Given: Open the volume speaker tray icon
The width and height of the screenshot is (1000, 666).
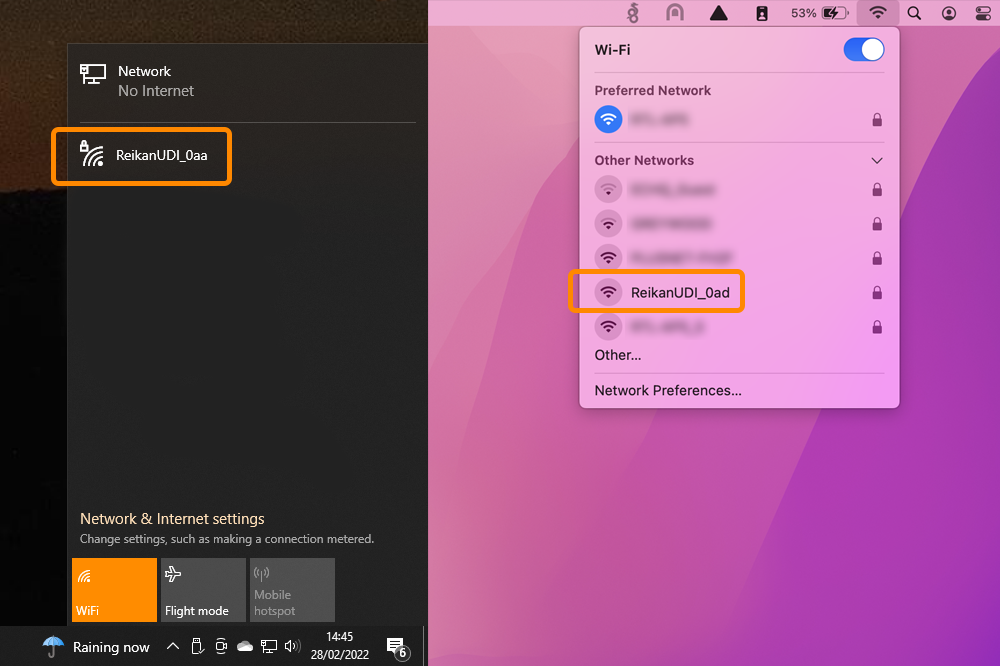Looking at the screenshot, I should click(x=292, y=647).
